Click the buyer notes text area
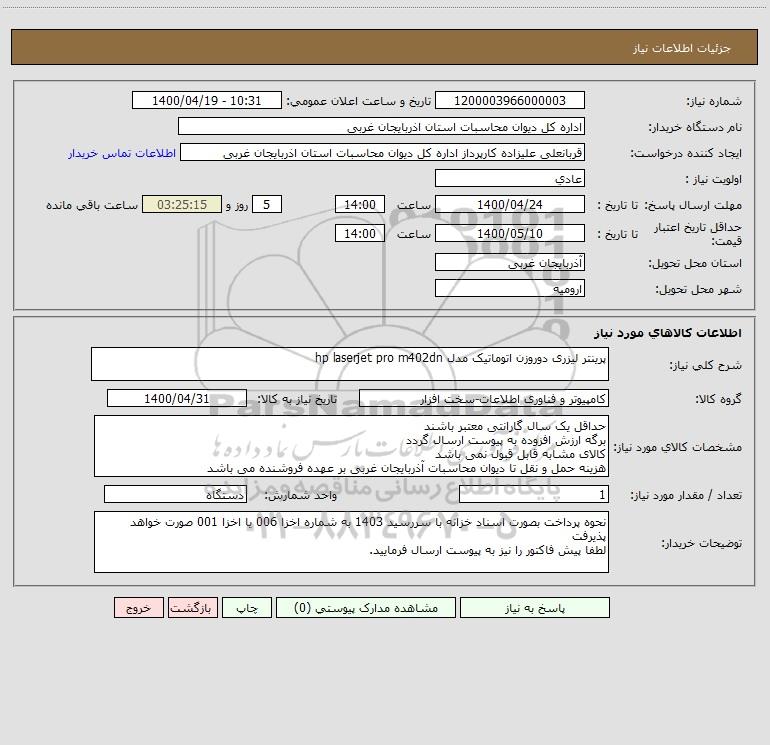770x745 pixels. [x=351, y=542]
